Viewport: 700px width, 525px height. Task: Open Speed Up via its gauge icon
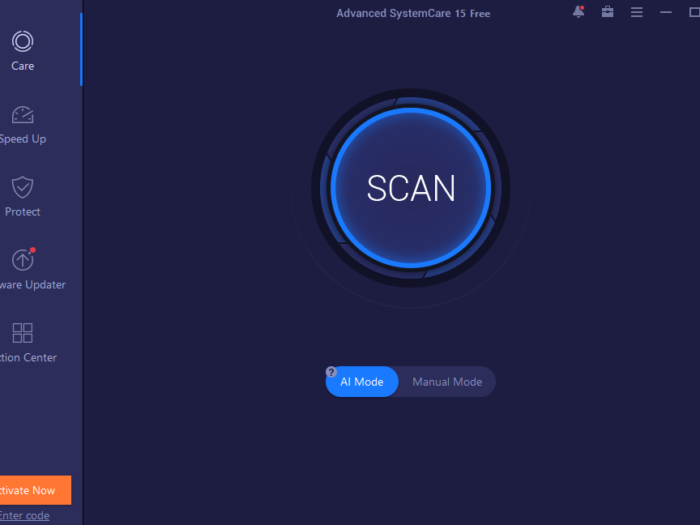(x=22, y=114)
